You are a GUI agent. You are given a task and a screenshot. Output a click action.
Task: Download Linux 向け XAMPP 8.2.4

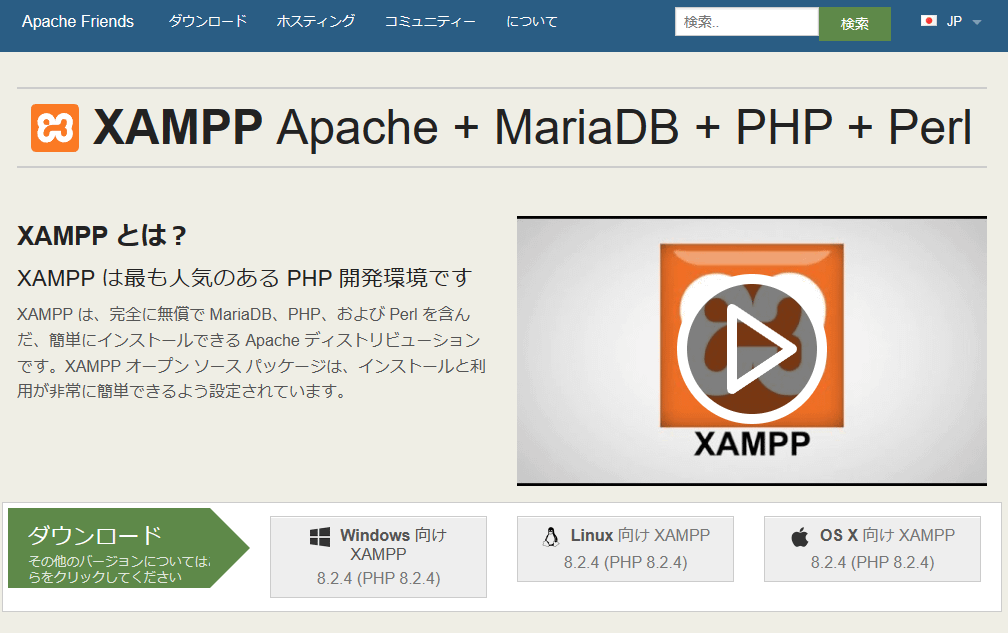click(x=625, y=549)
